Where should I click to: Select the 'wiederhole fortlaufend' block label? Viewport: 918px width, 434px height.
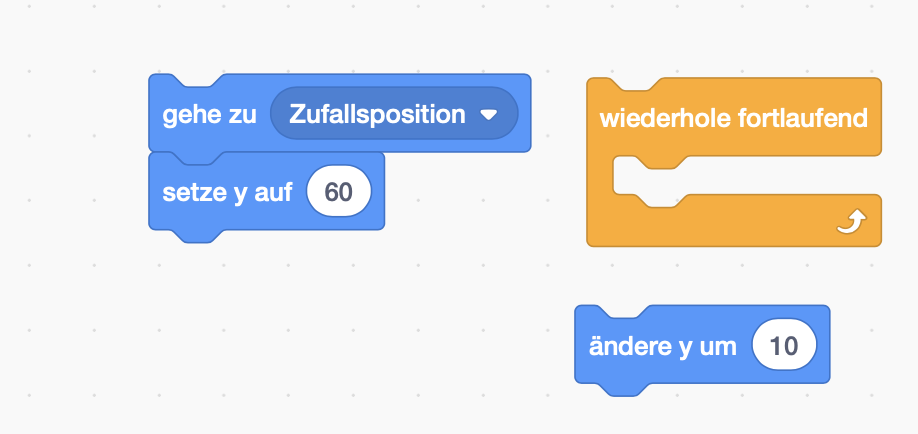click(x=733, y=118)
